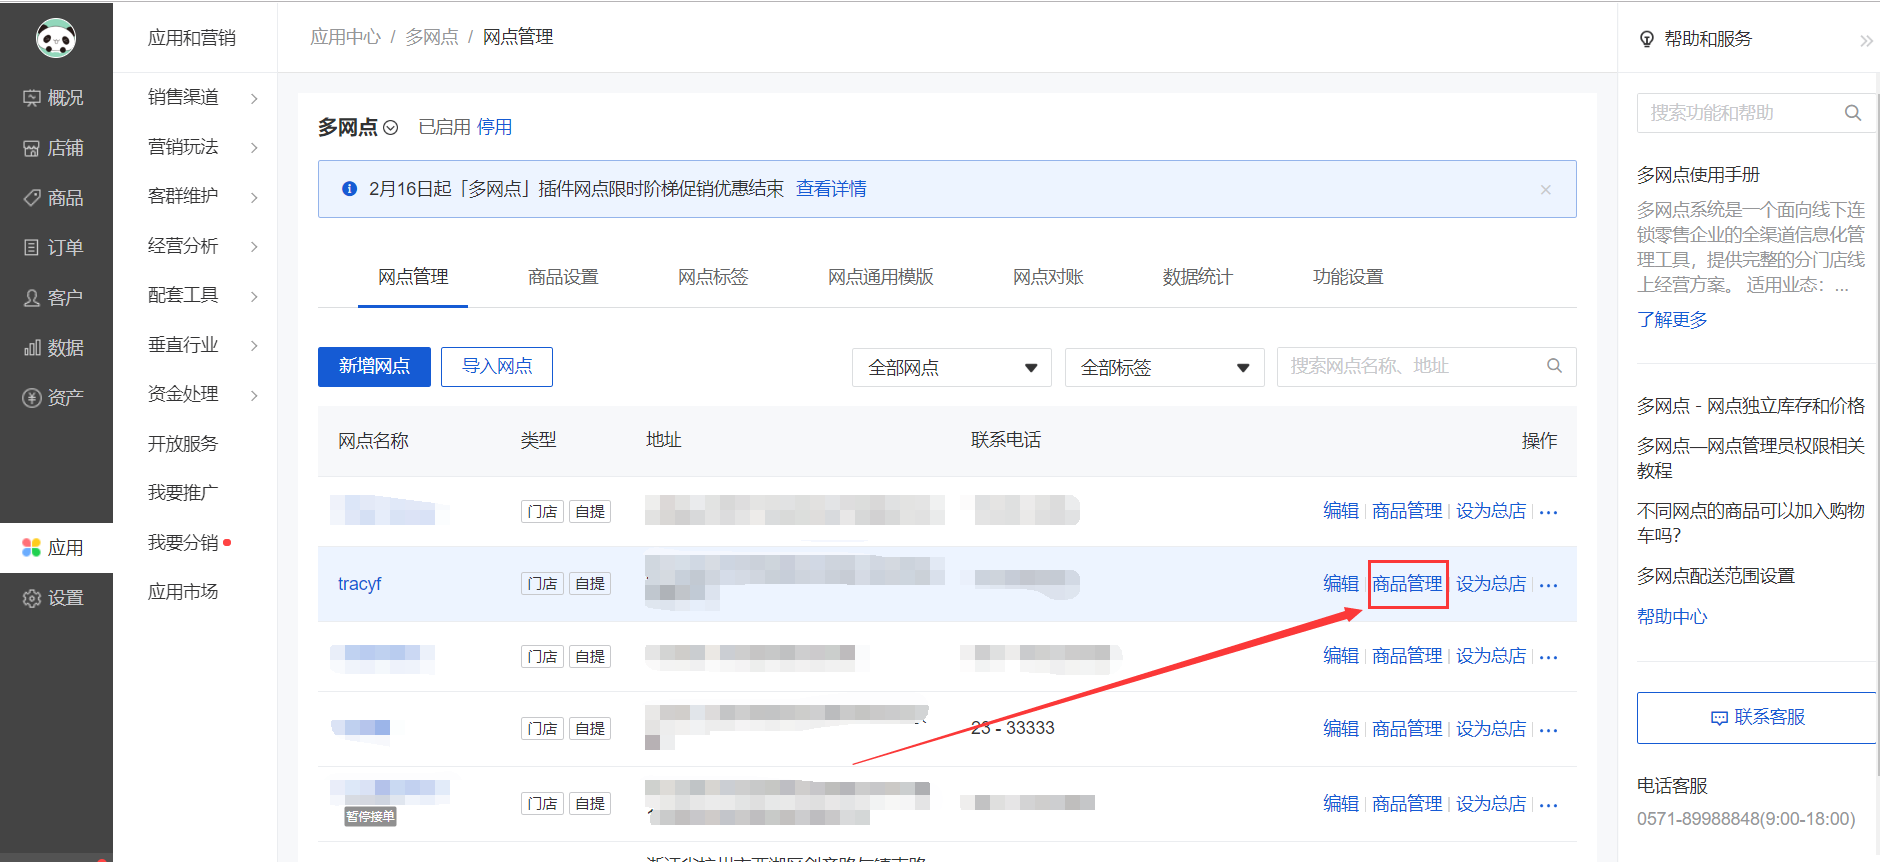Viewport: 1880px width, 862px height.
Task: Close the blue promotion notice banner
Action: point(1546,189)
